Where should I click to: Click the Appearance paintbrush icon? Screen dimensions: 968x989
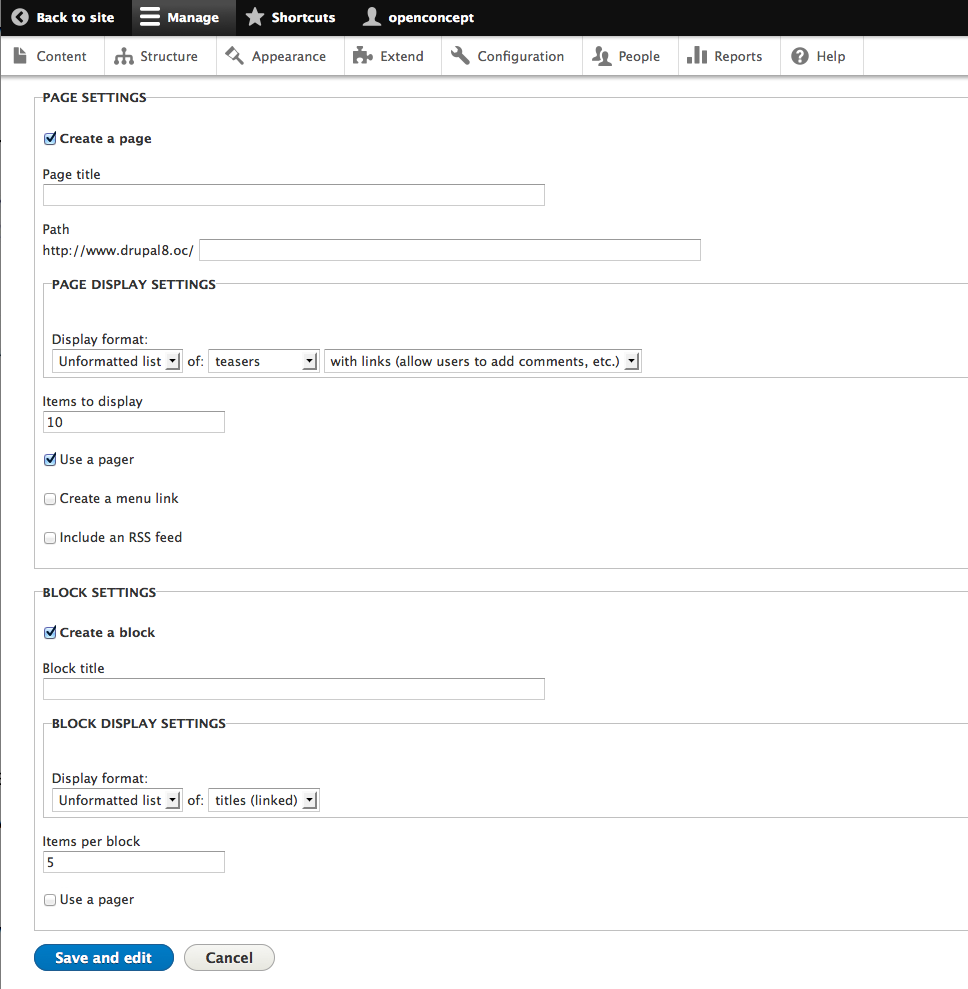pyautogui.click(x=235, y=56)
